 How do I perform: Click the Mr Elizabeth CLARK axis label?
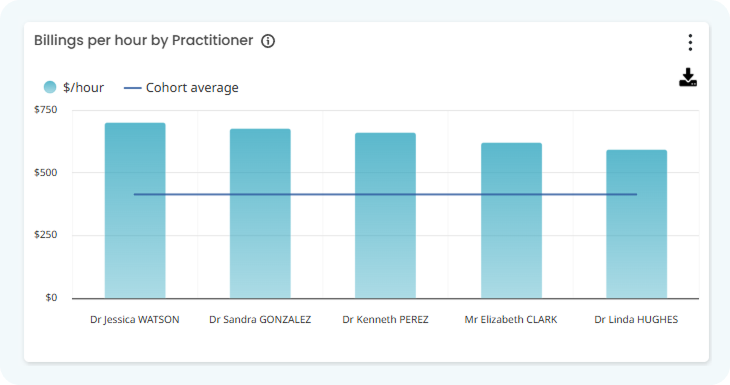point(511,320)
